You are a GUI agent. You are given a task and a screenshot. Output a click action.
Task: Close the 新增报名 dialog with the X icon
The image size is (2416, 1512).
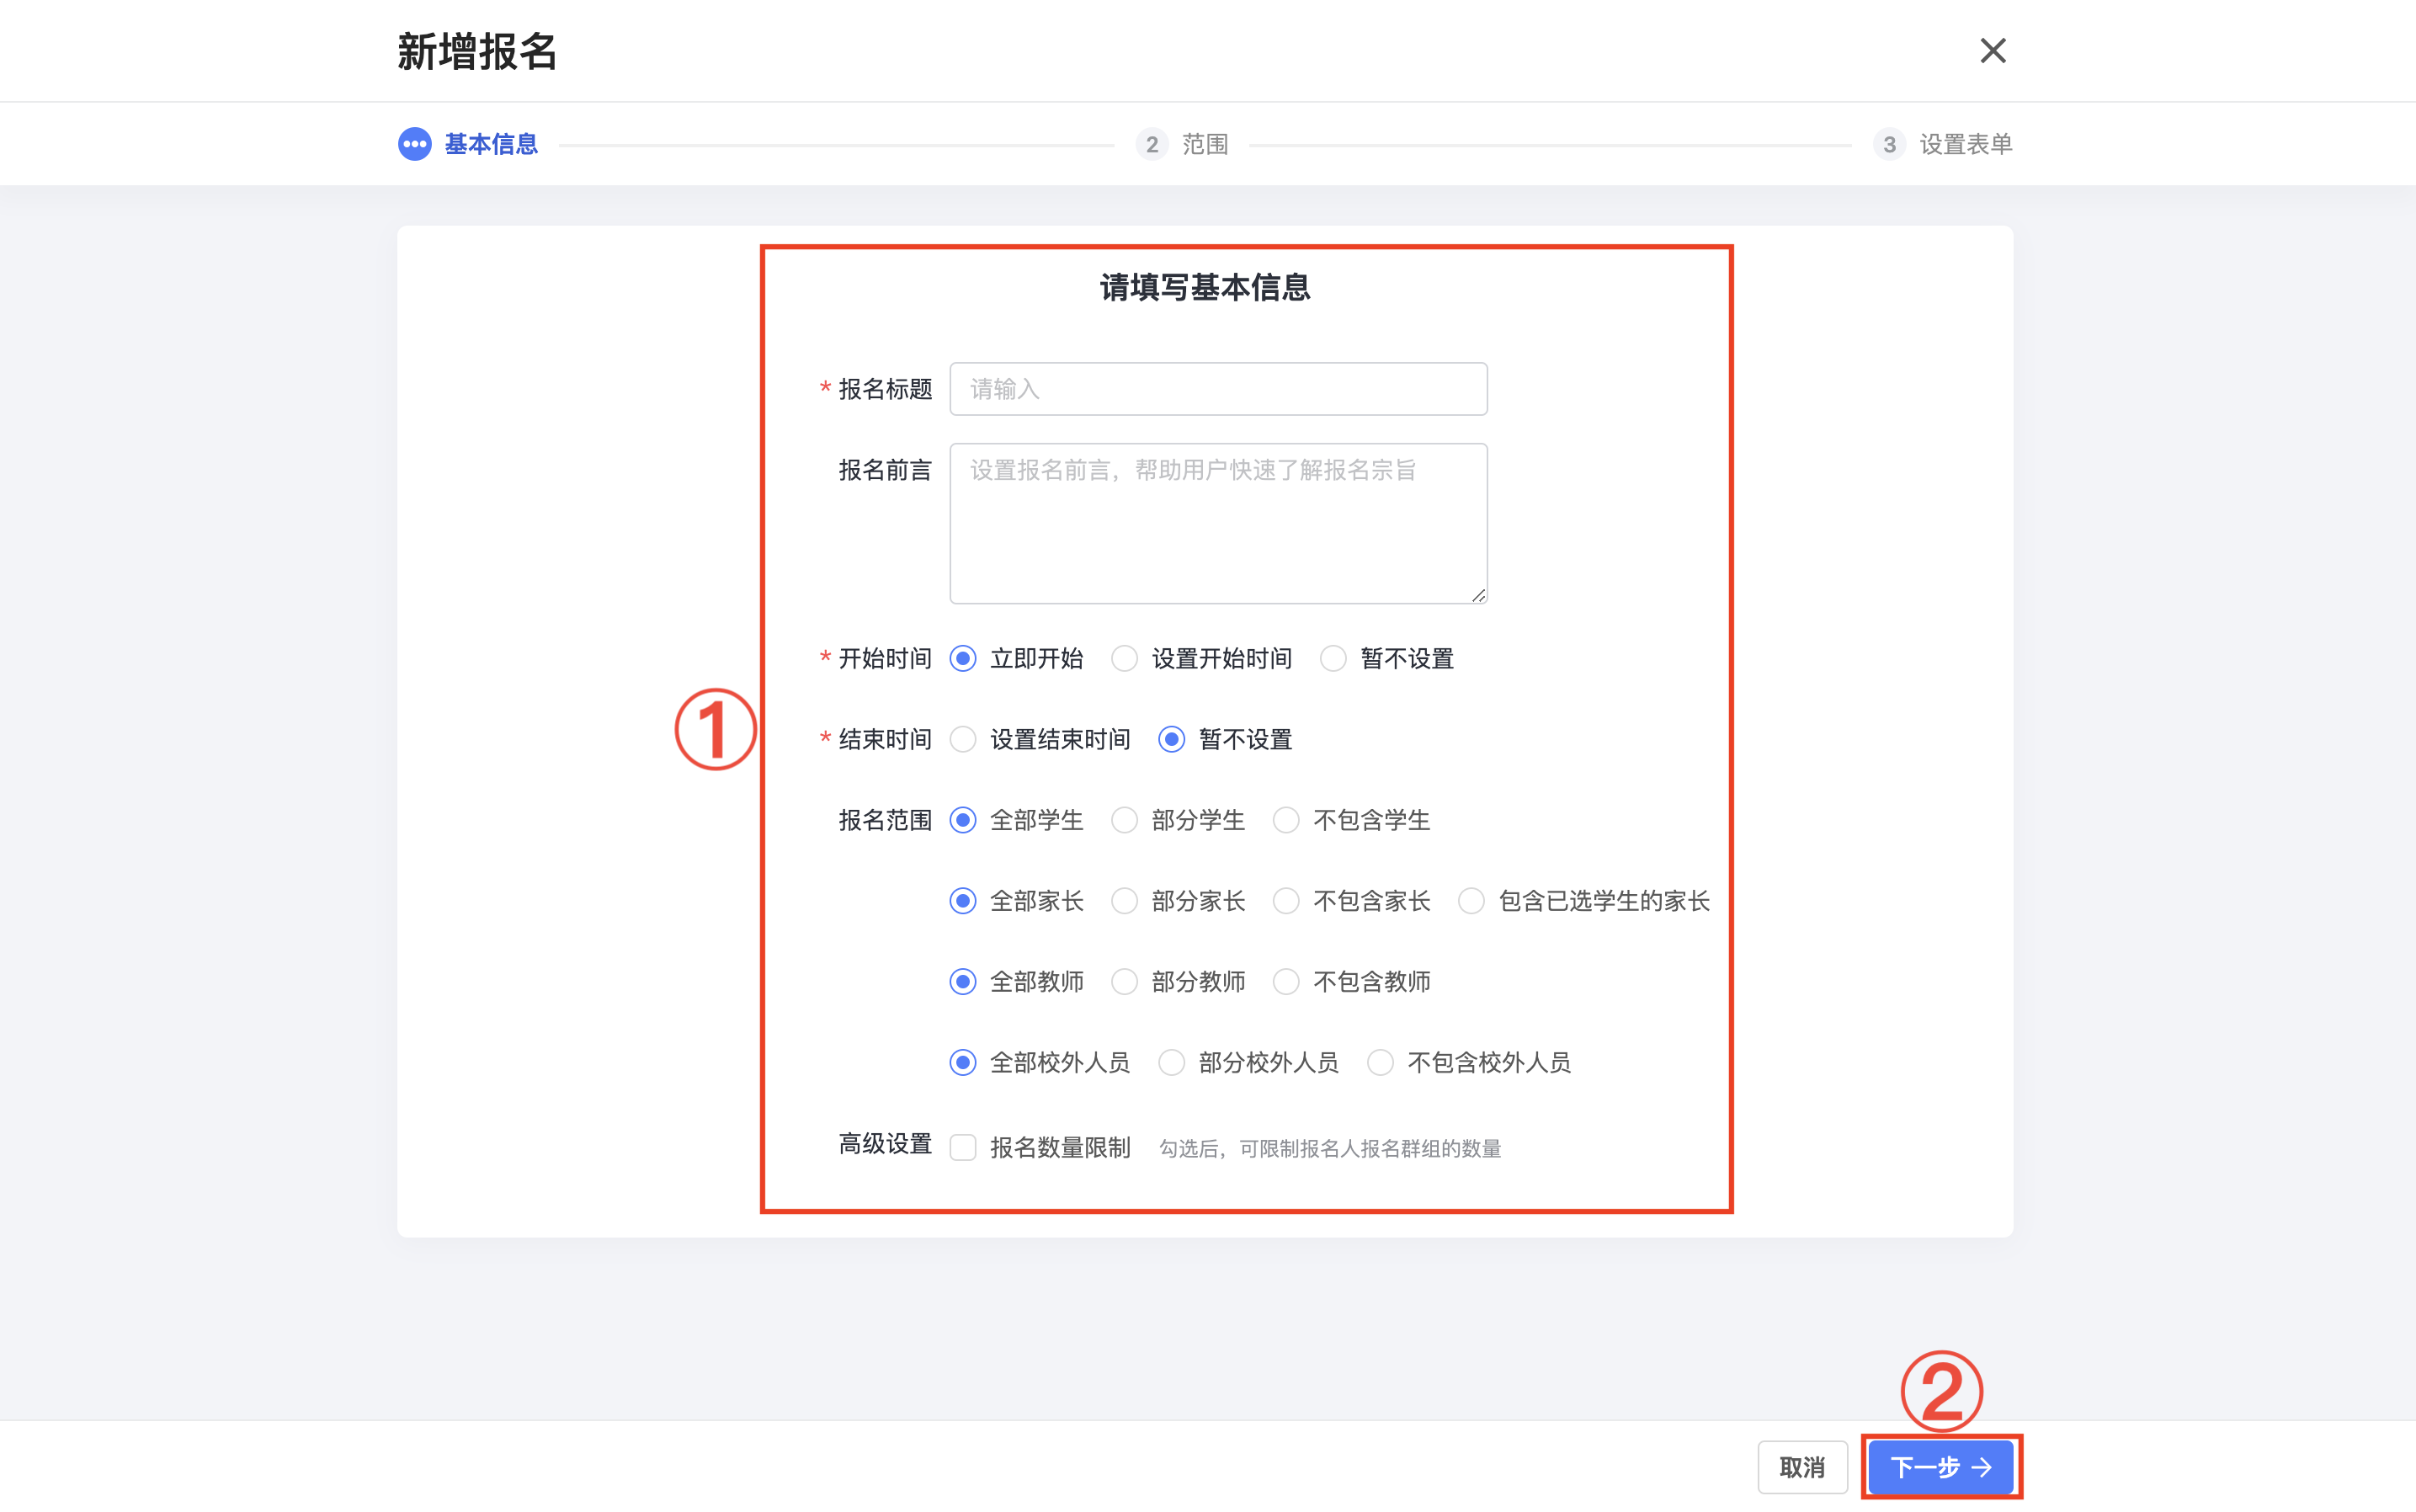[x=1992, y=50]
